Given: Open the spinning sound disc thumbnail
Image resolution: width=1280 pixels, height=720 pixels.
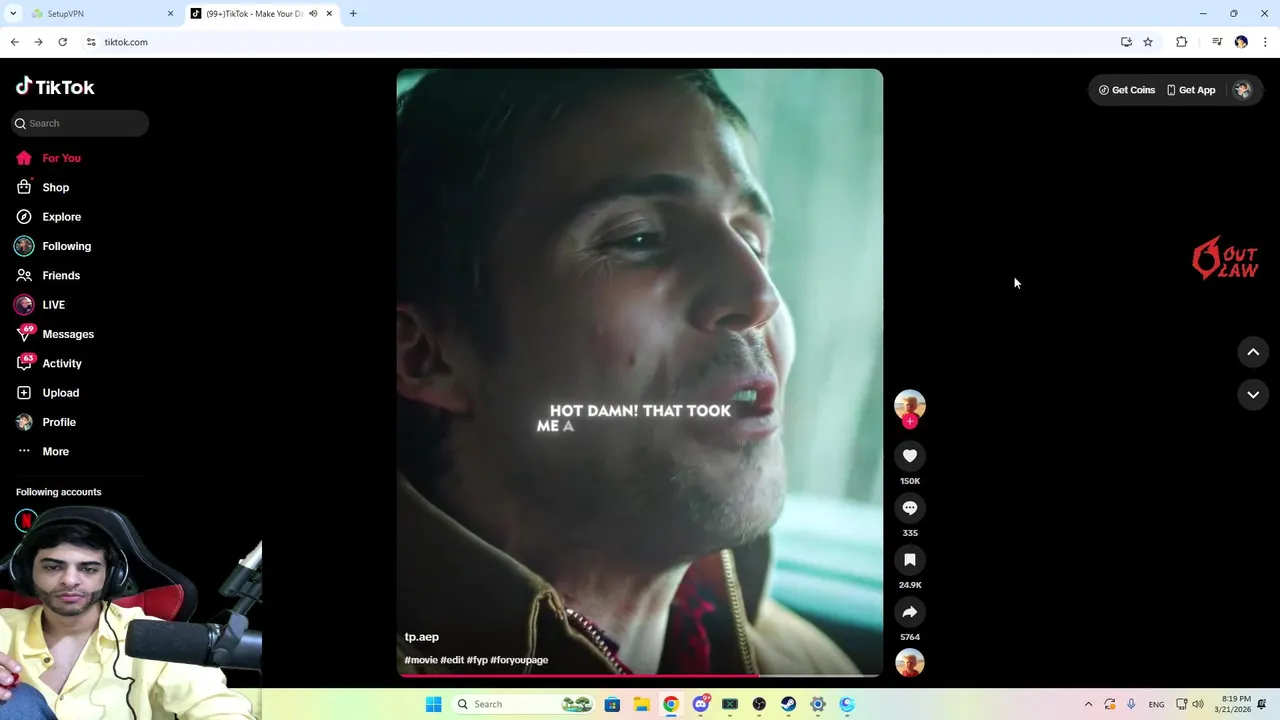Looking at the screenshot, I should coord(910,663).
